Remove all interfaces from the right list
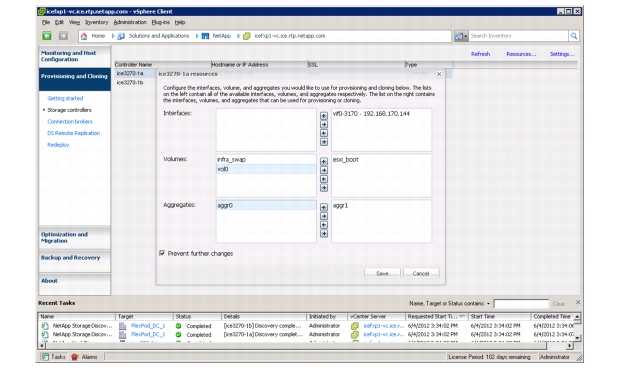Image resolution: width=640 pixels, height=371 pixels. coord(324,142)
